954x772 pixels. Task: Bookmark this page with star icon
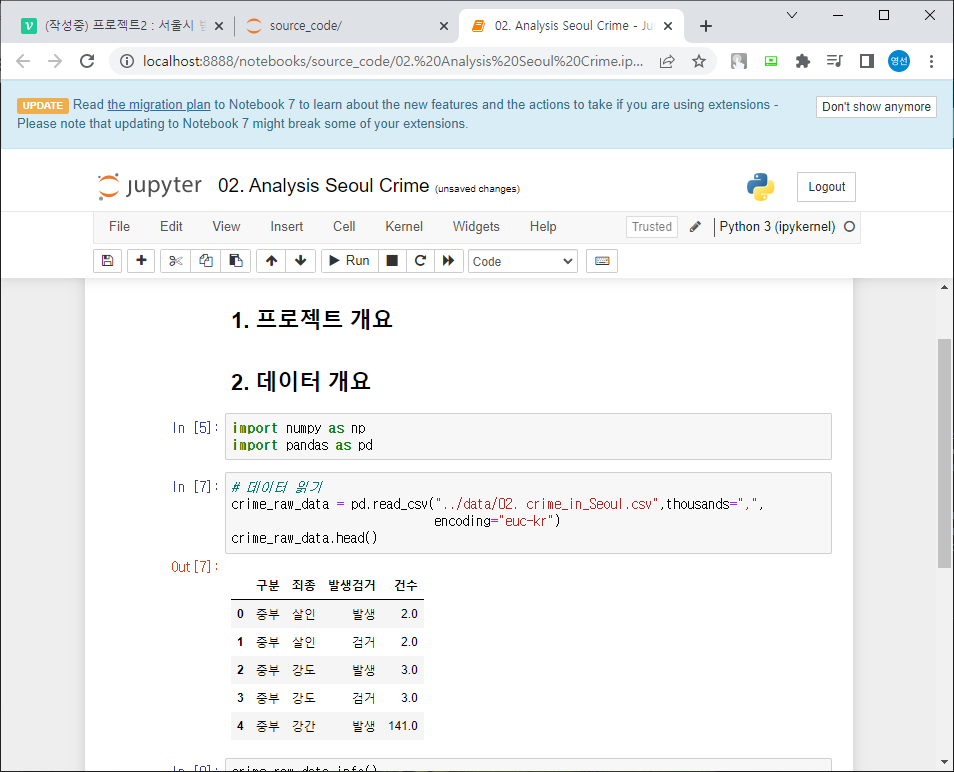(x=699, y=61)
